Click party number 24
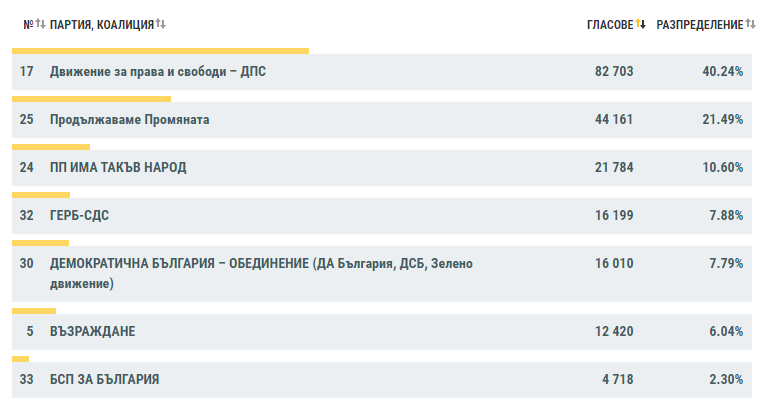This screenshot has width=770, height=402. coord(27,168)
